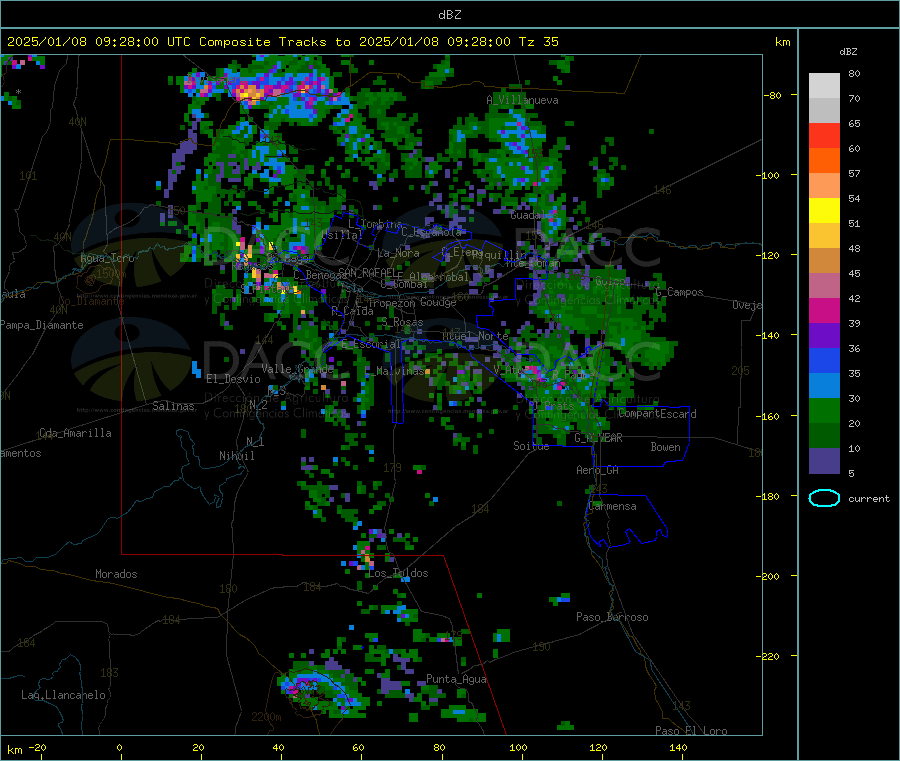Click the Punta_Agua map label
The image size is (900, 761).
(x=456, y=680)
